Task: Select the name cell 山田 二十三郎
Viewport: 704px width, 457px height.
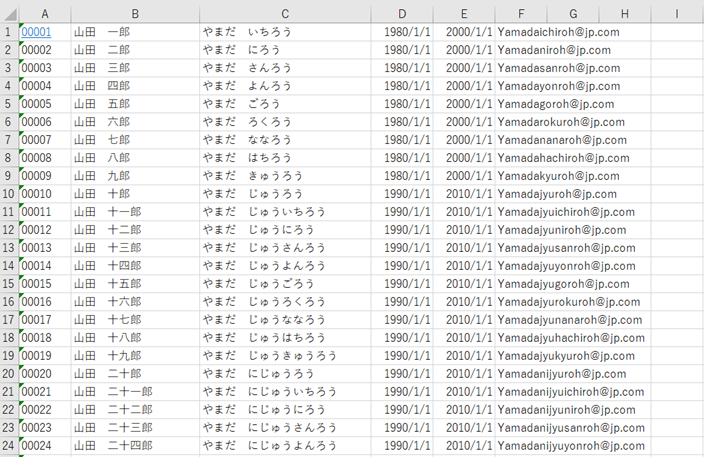Action: (135, 428)
